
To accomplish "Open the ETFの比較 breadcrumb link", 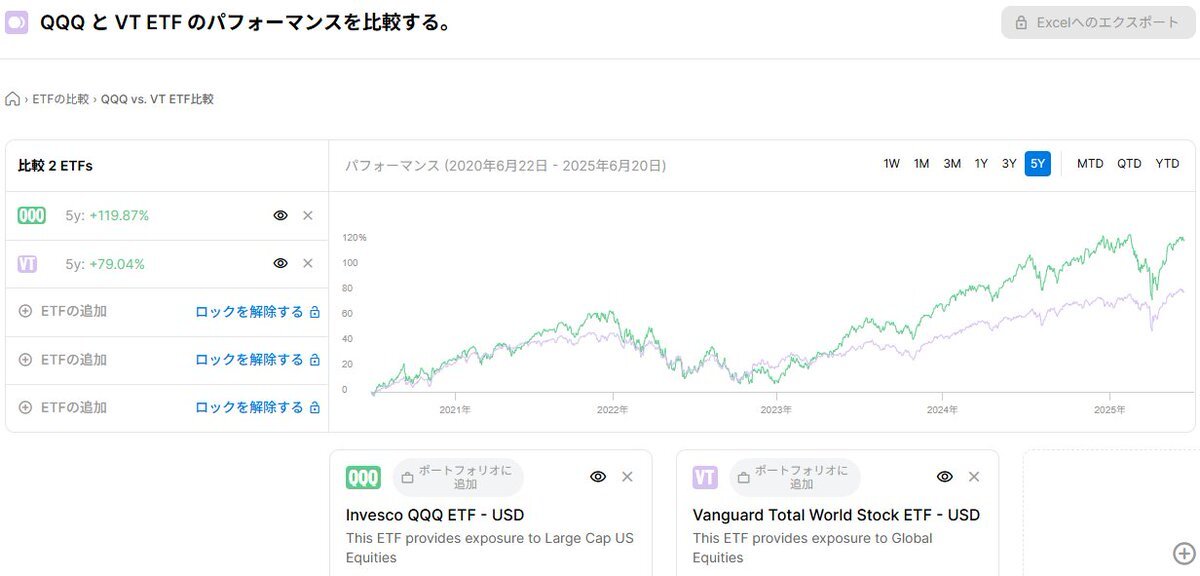I will coord(60,99).
